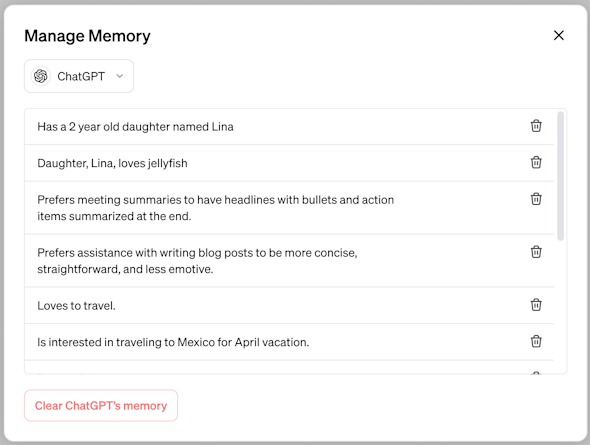Click the memory list scrollbar thumb
590x445 pixels.
(560, 176)
